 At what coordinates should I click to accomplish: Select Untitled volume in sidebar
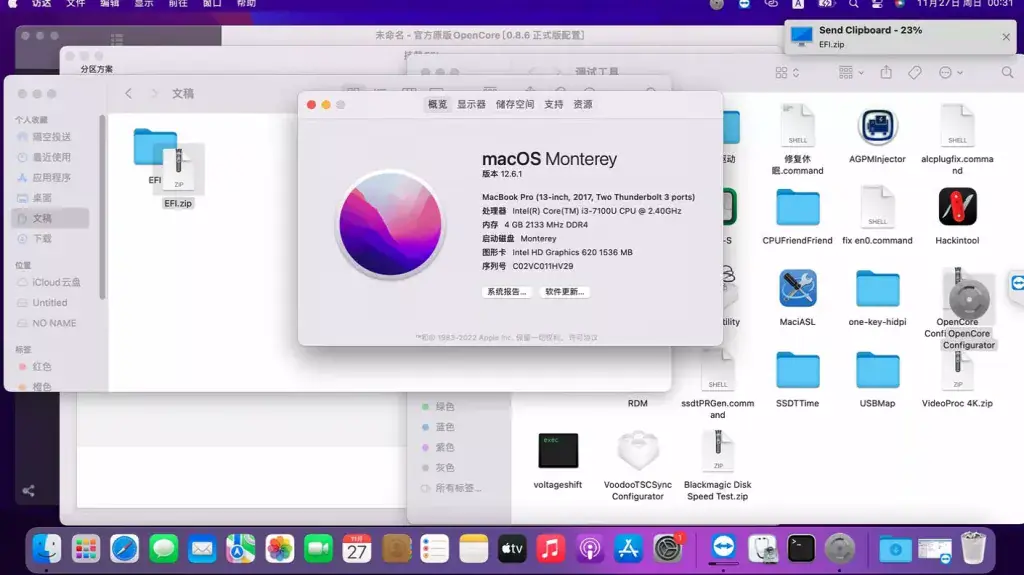[50, 303]
